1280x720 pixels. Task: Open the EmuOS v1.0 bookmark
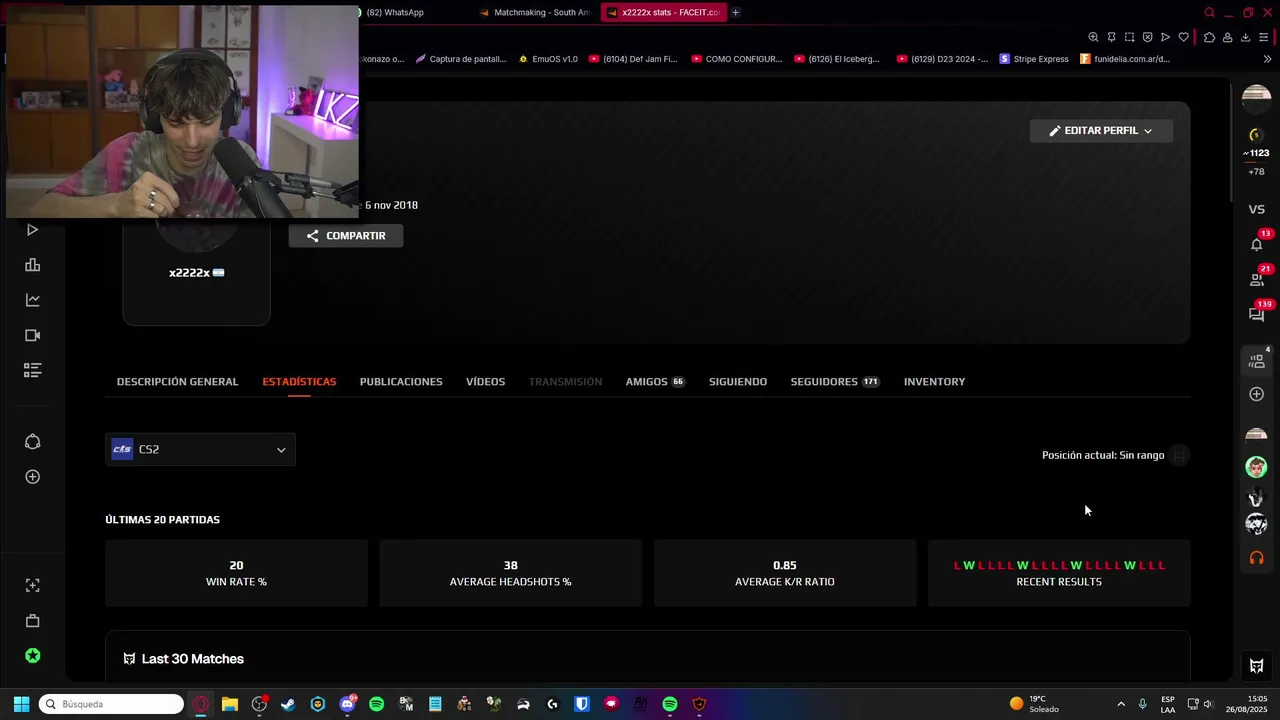[x=548, y=59]
